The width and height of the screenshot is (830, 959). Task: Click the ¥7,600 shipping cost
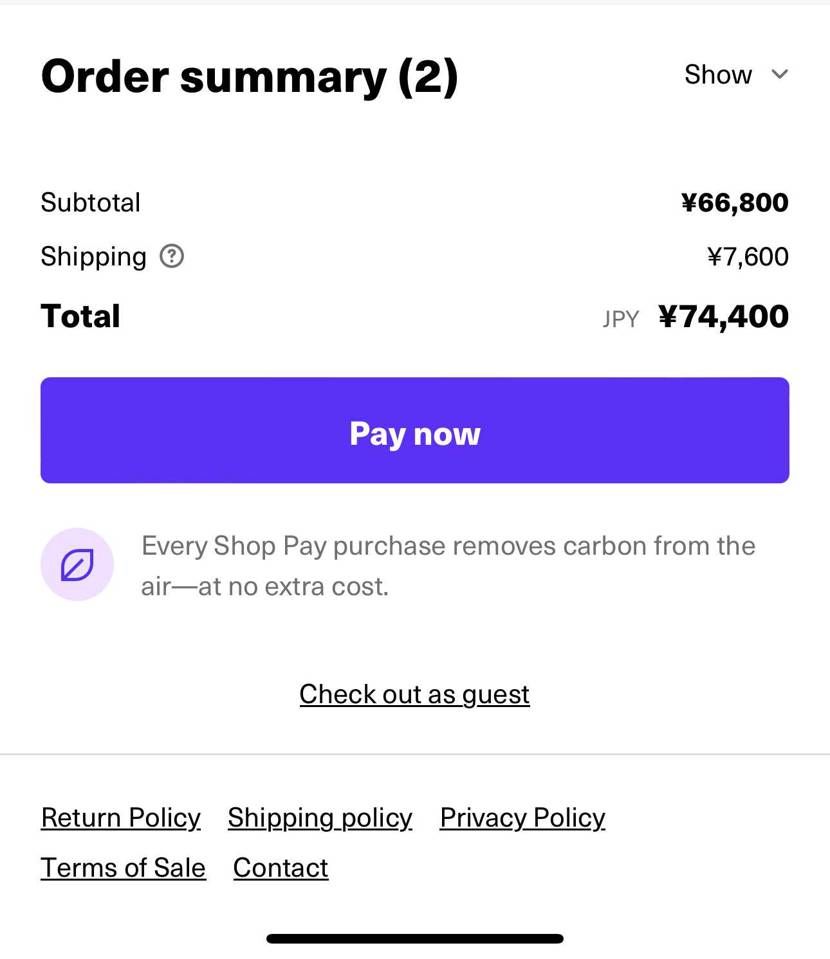coord(747,257)
